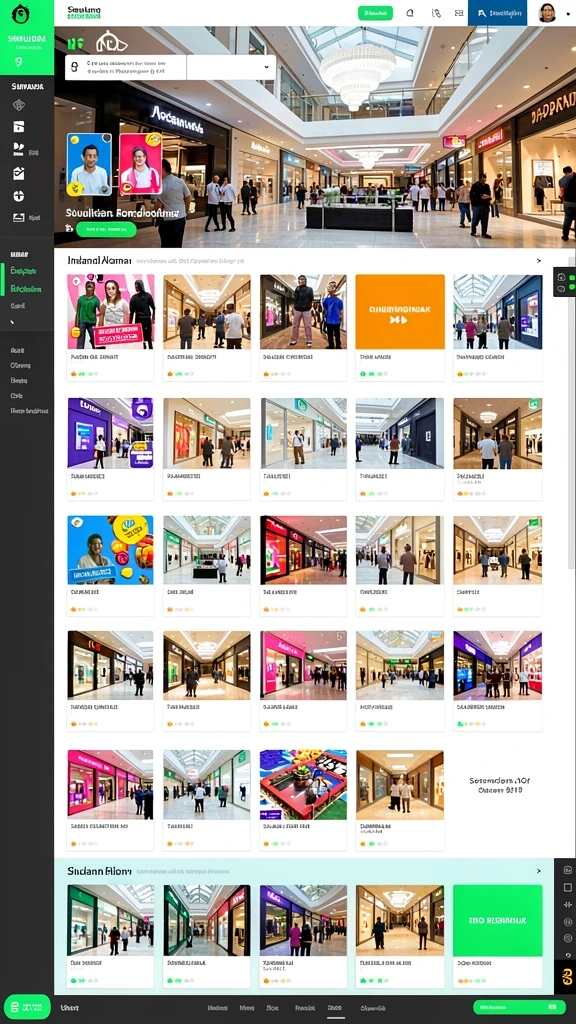The height and width of the screenshot is (1024, 576).
Task: Click the solid orange tile in first row
Action: [400, 312]
